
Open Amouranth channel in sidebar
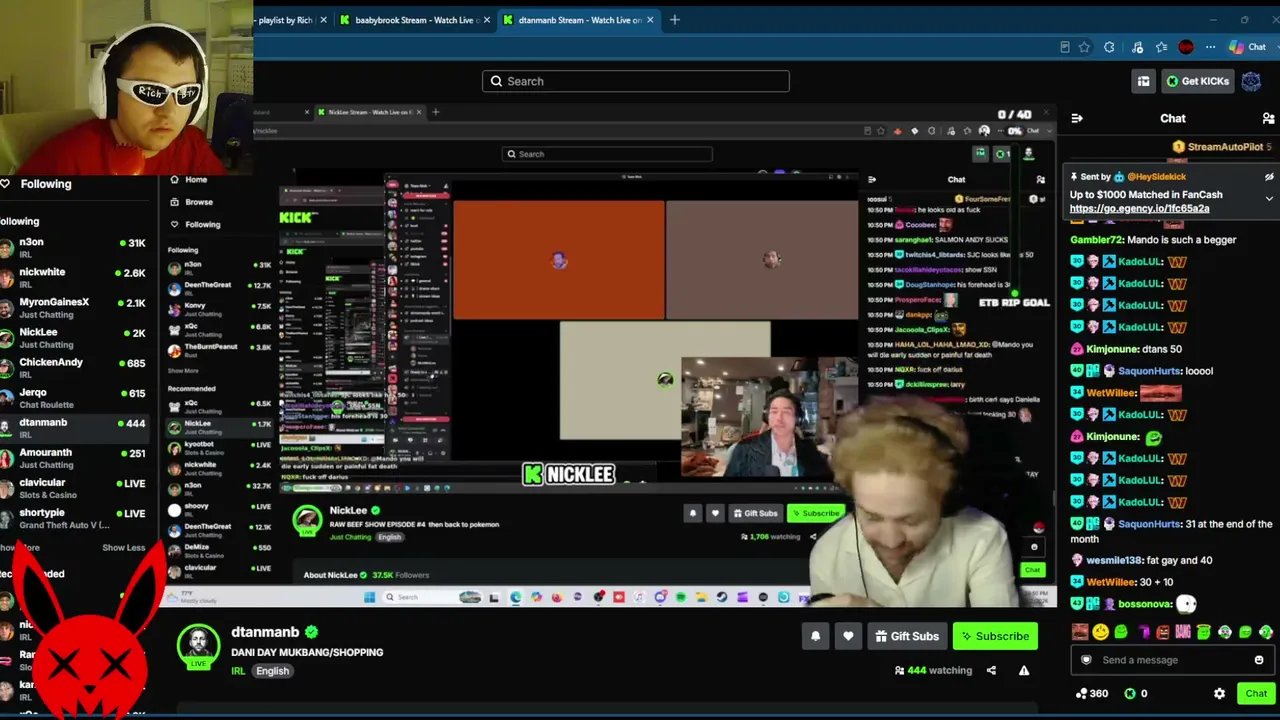point(75,458)
